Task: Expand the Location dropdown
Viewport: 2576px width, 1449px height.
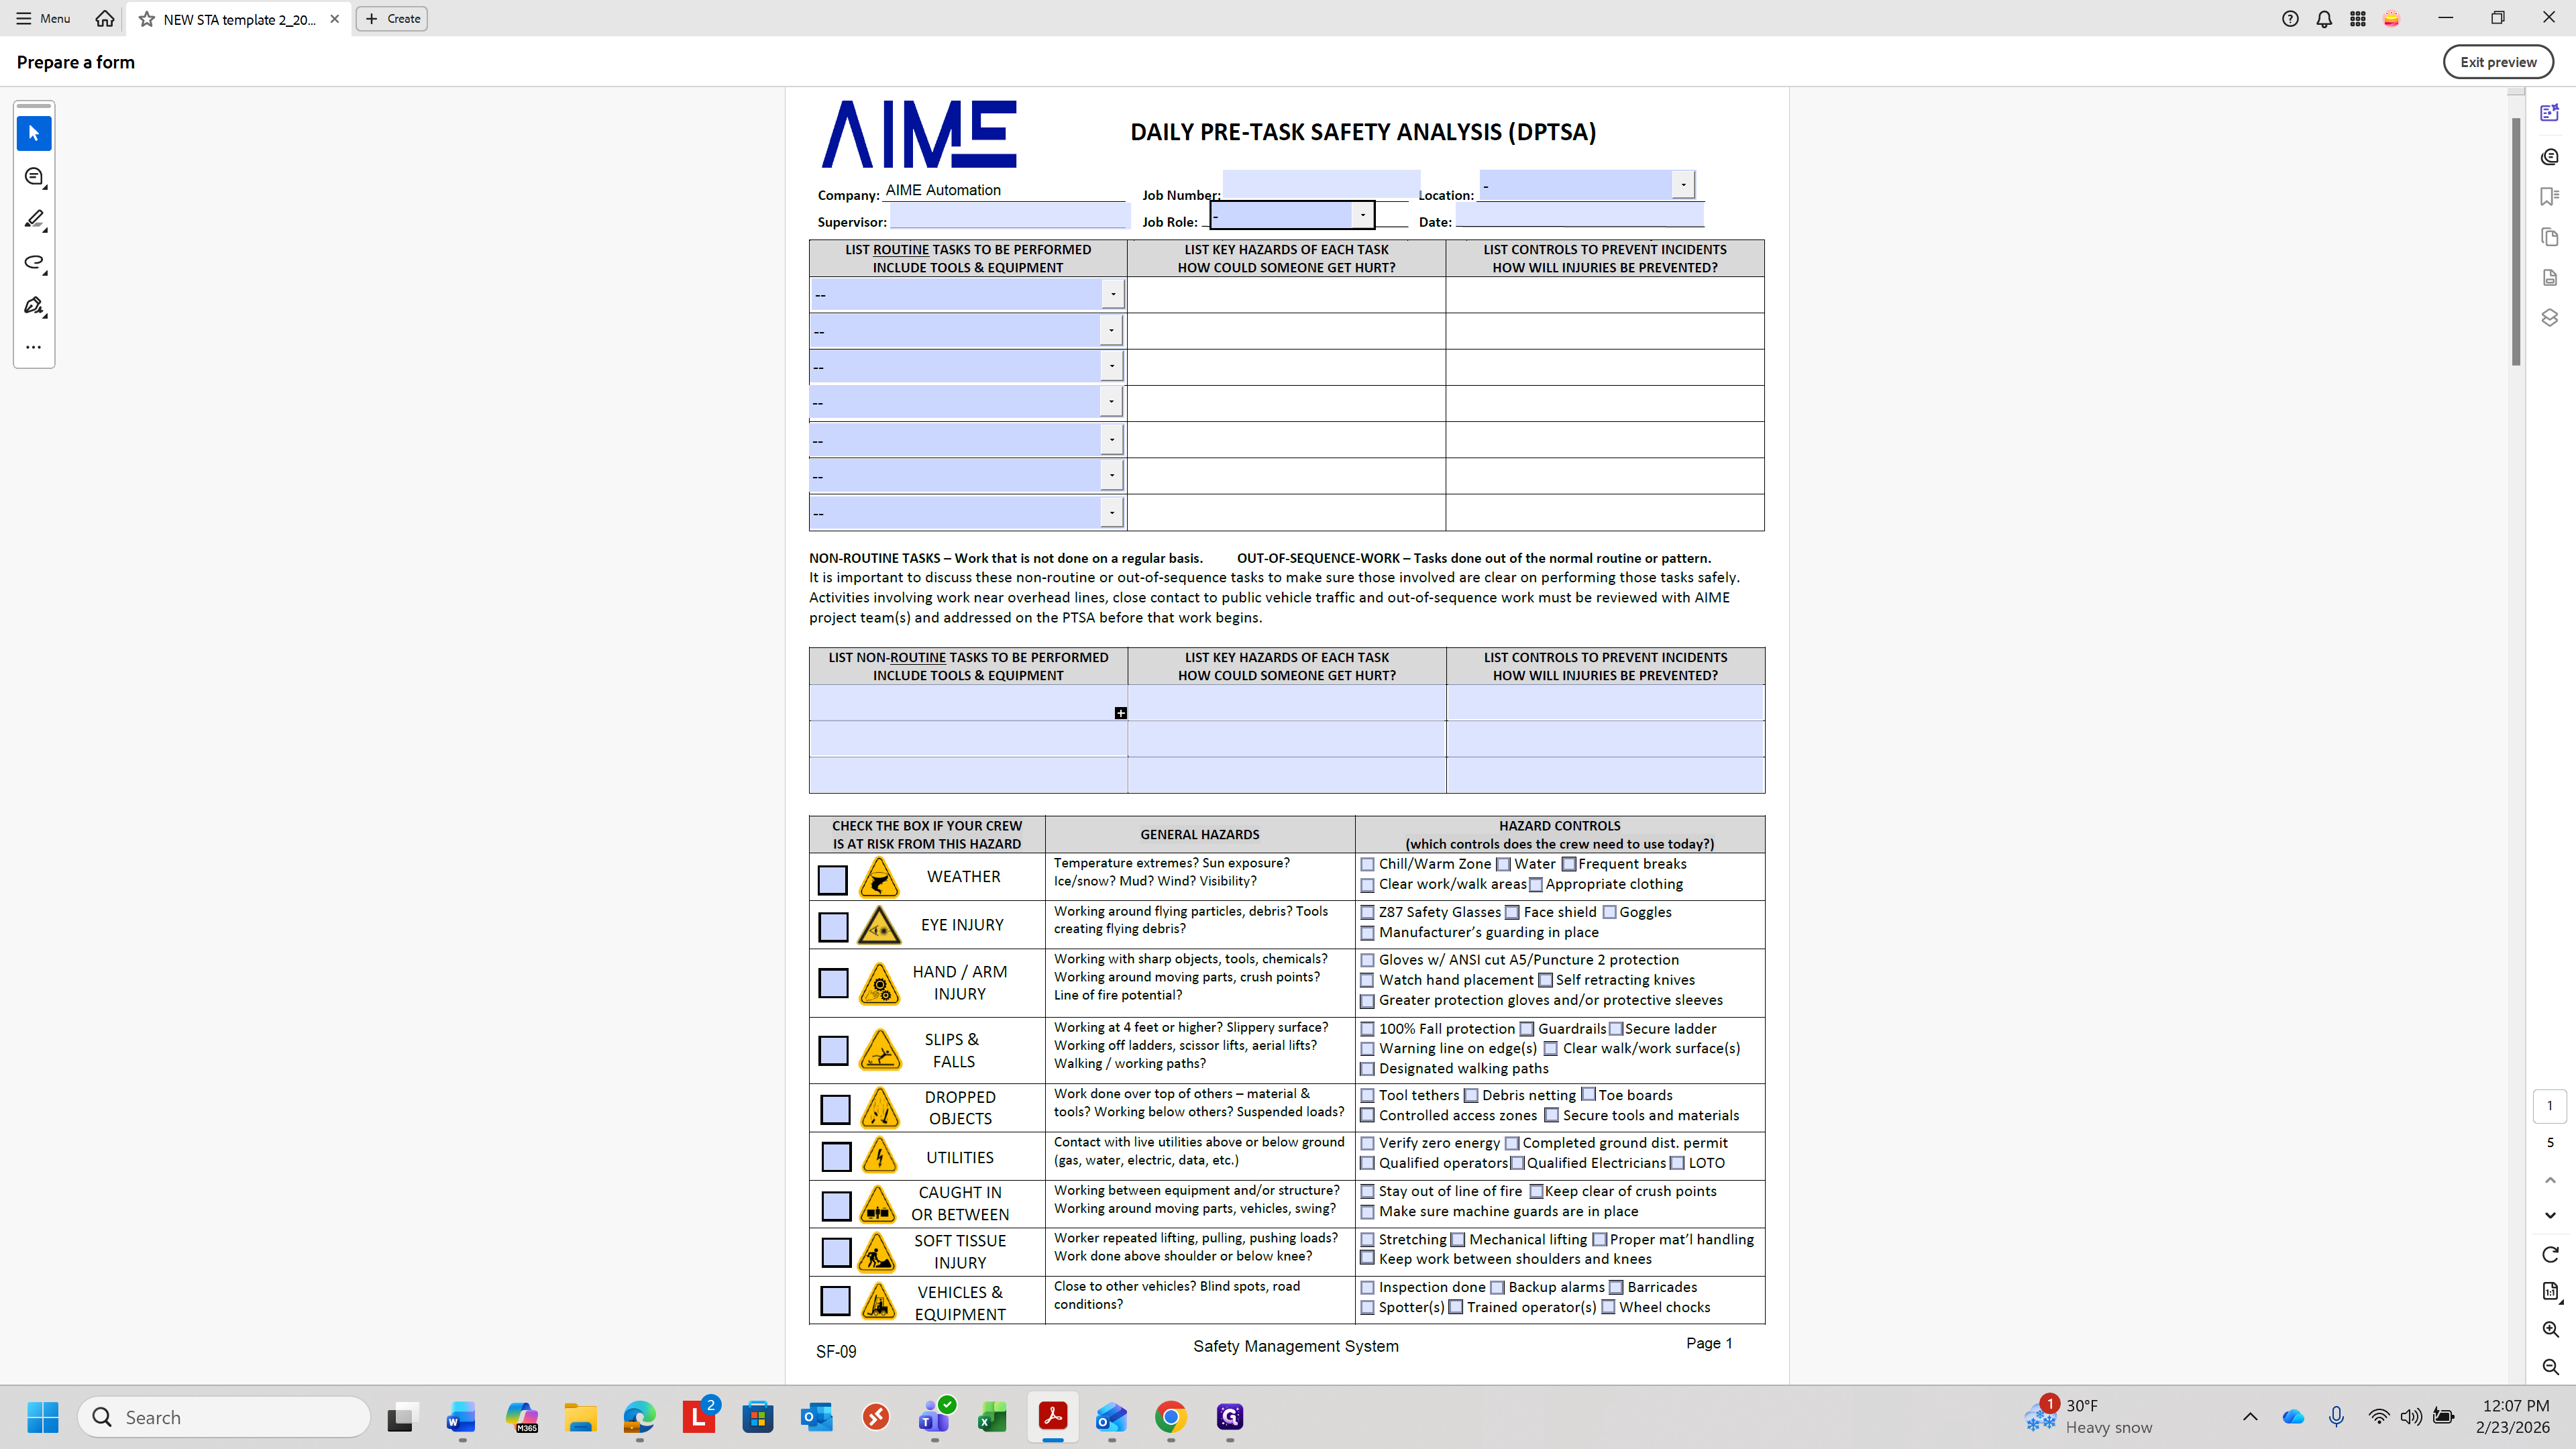Action: [1683, 184]
